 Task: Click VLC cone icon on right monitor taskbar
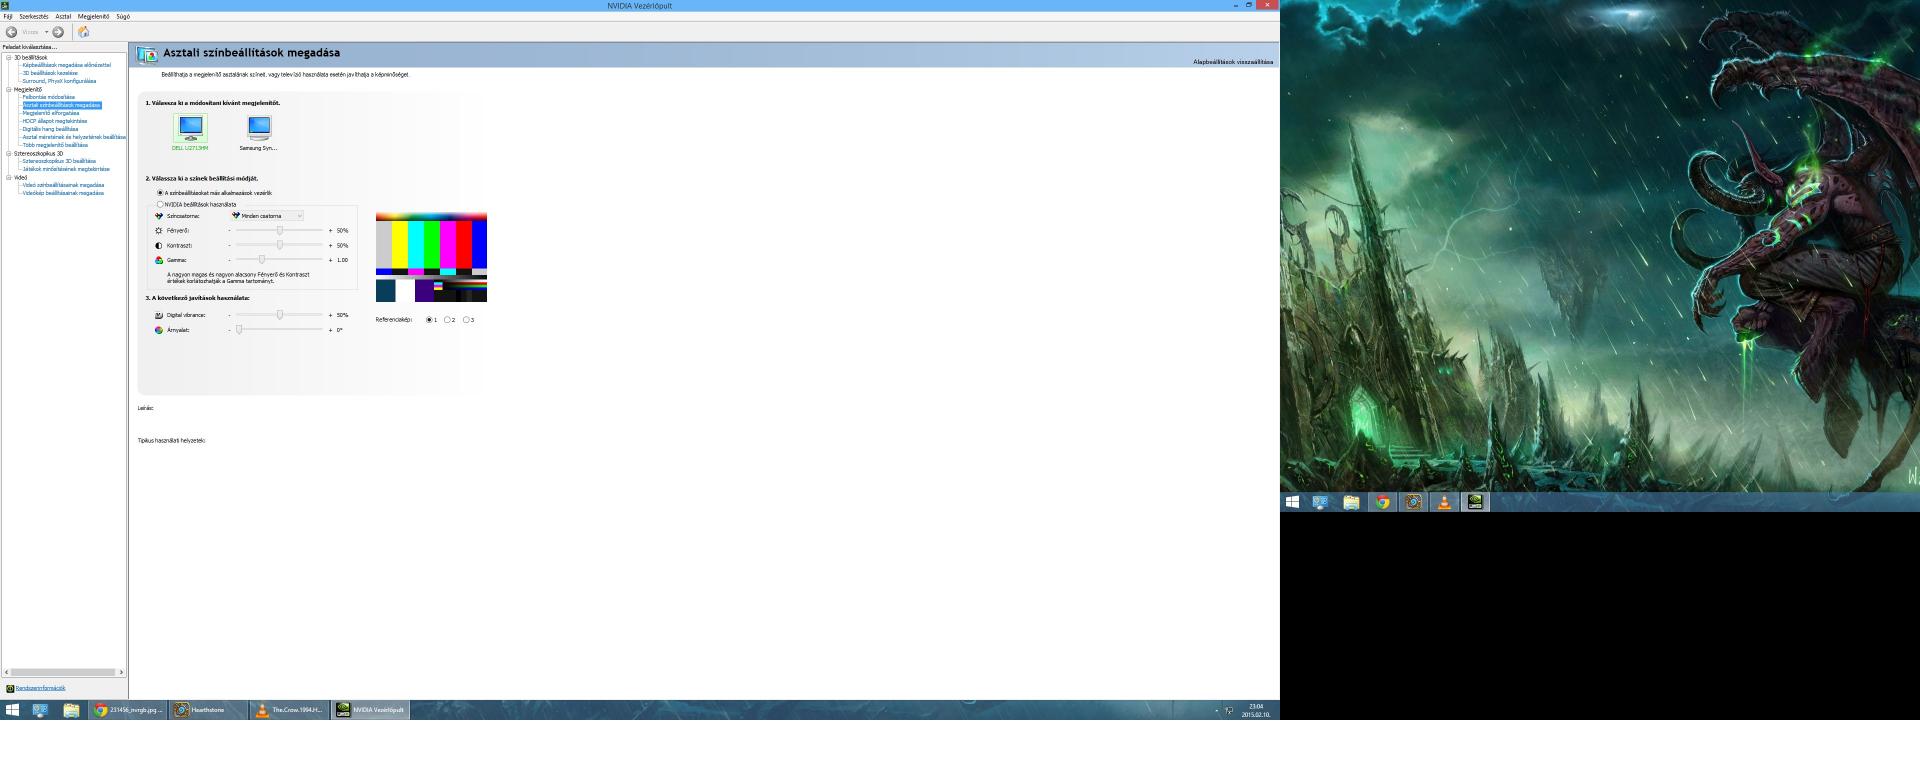[x=1444, y=502]
